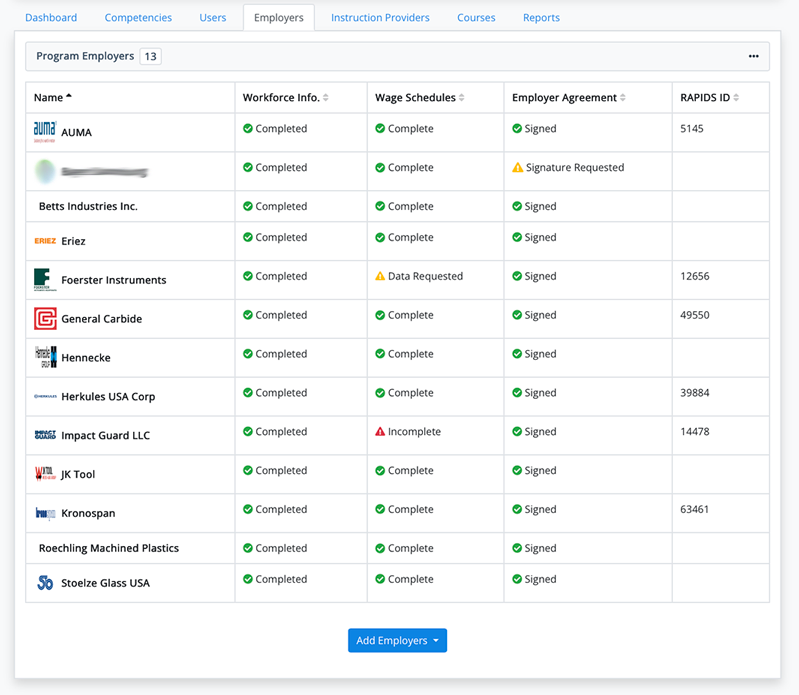The width and height of the screenshot is (799, 695).
Task: Click the Data Requested warning icon
Action: (x=380, y=276)
